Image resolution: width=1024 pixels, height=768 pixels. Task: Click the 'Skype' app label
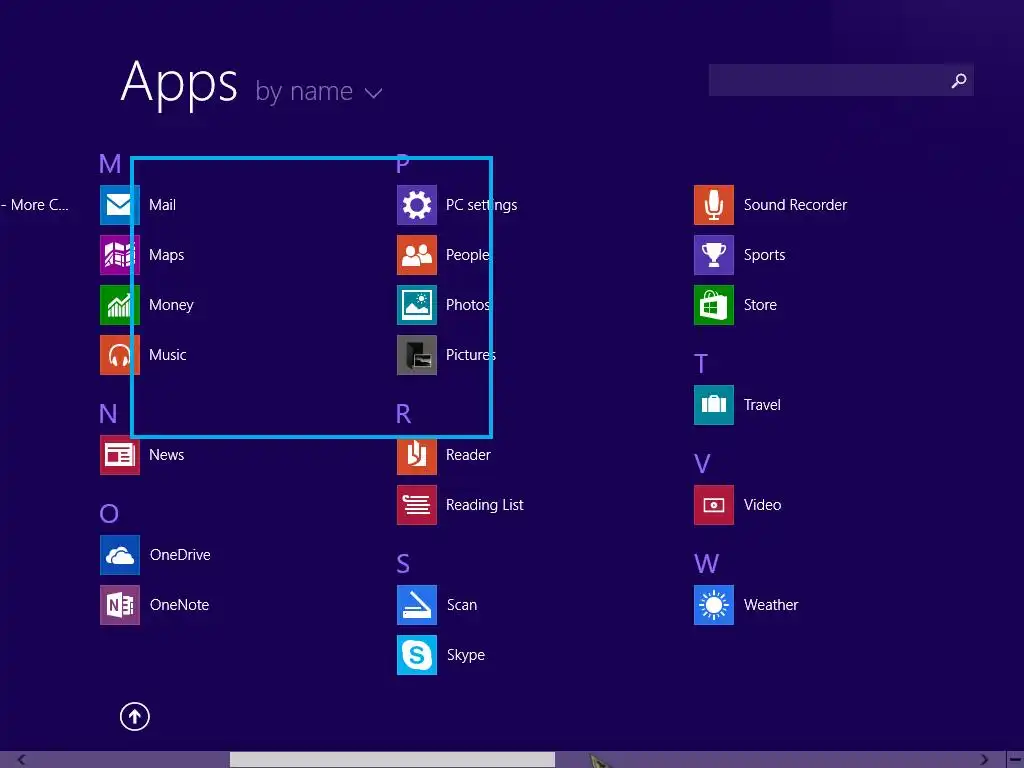(x=466, y=655)
